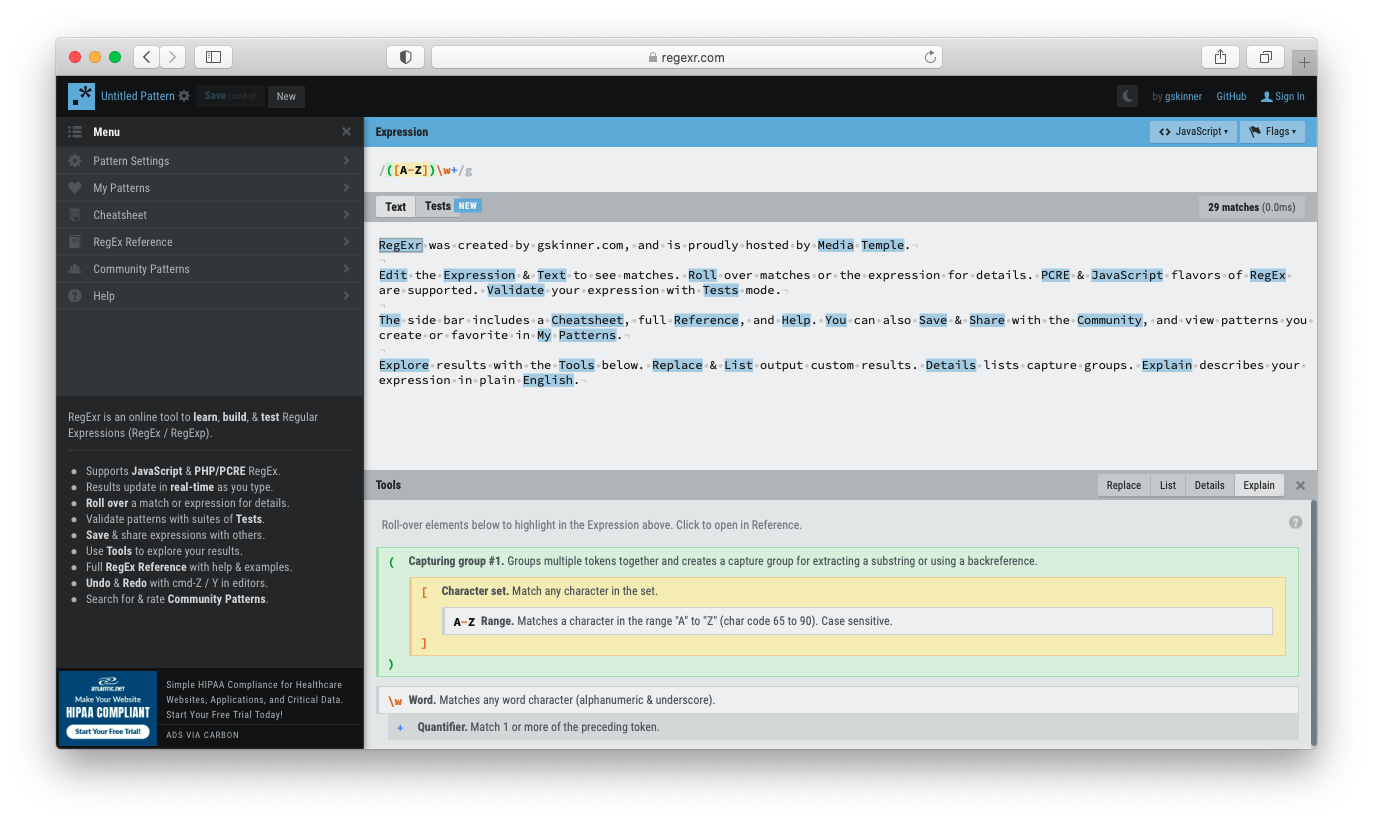
Task: Click the highlighted match 'RegExr' in text
Action: point(401,245)
